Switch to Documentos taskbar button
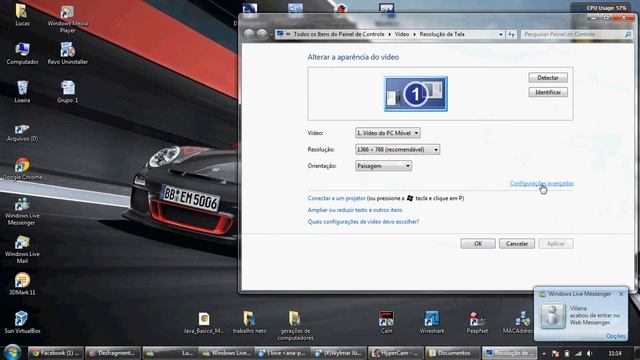Image resolution: width=640 pixels, height=360 pixels. [x=453, y=353]
